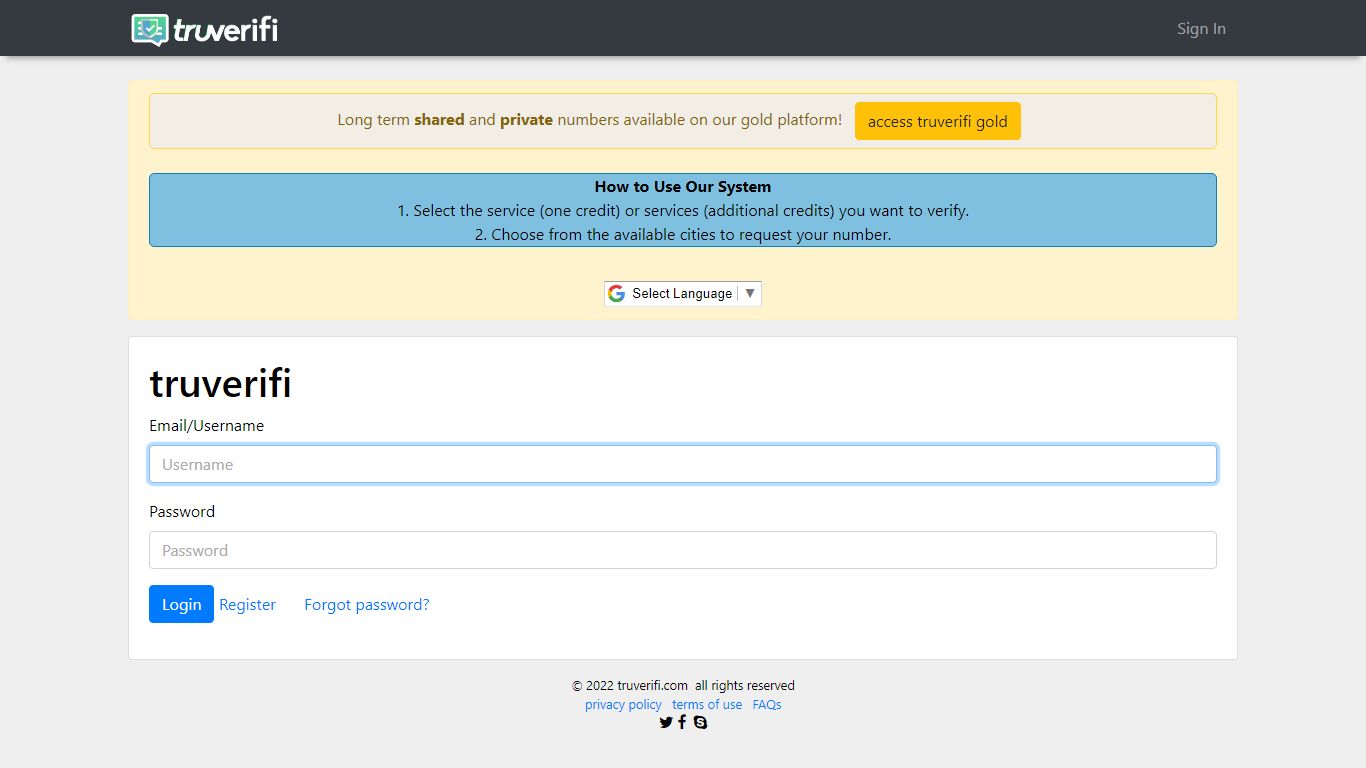
Task: Open the terms of use link
Action: (707, 704)
